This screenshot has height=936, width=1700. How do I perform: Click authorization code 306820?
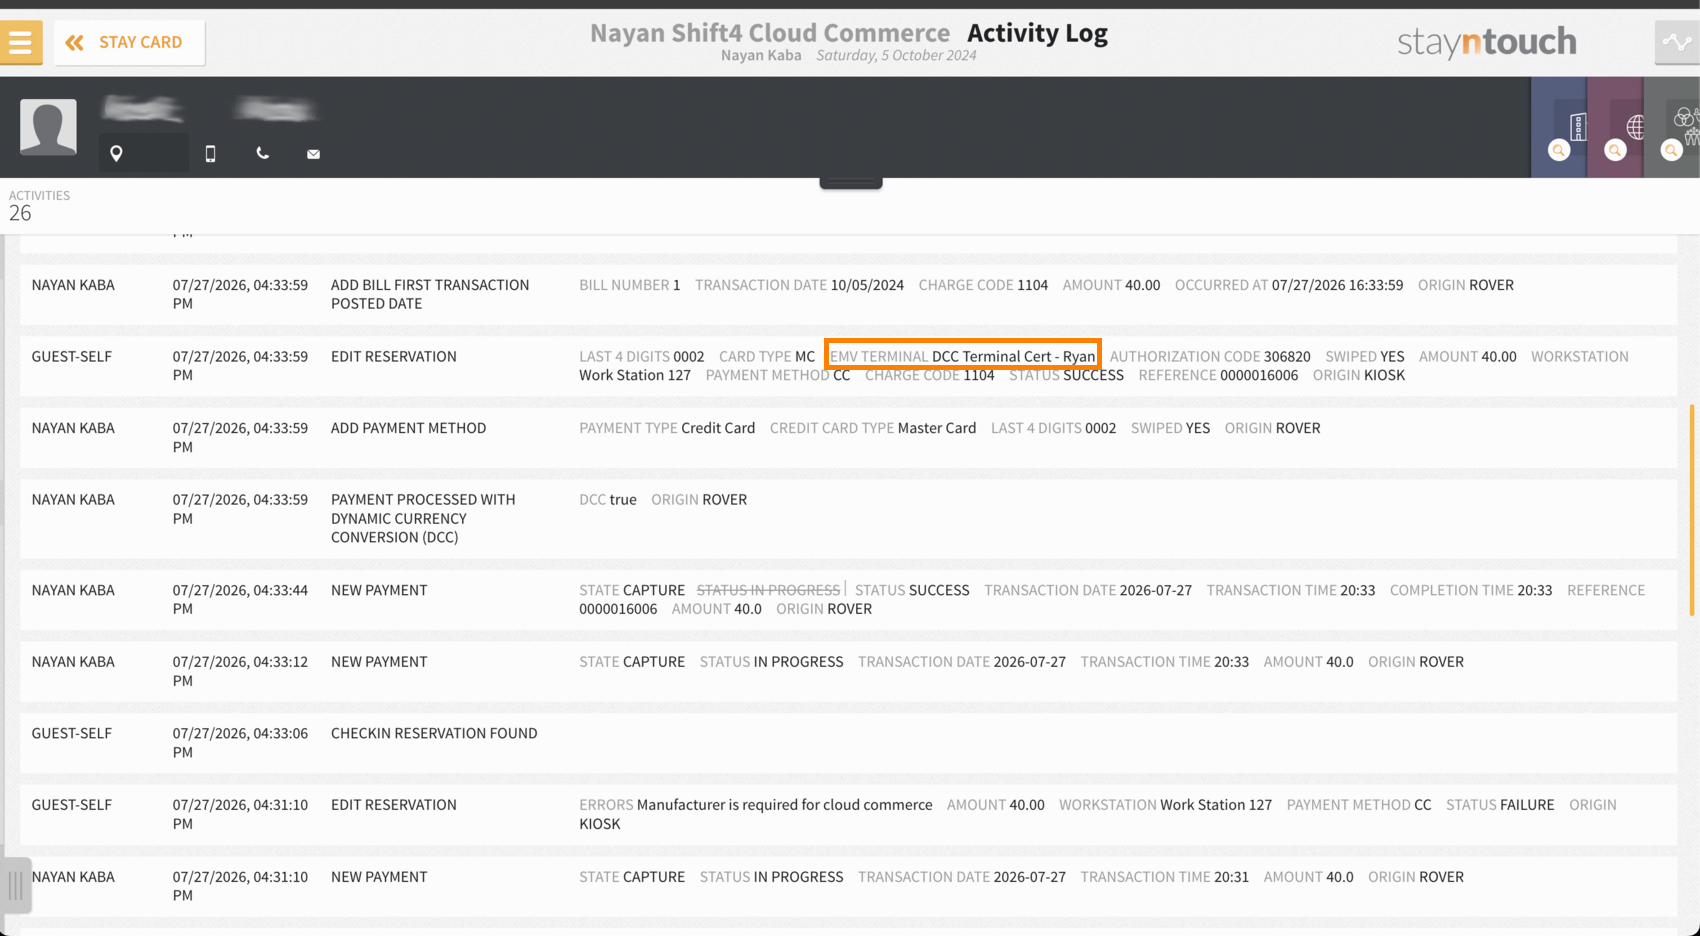(1287, 357)
